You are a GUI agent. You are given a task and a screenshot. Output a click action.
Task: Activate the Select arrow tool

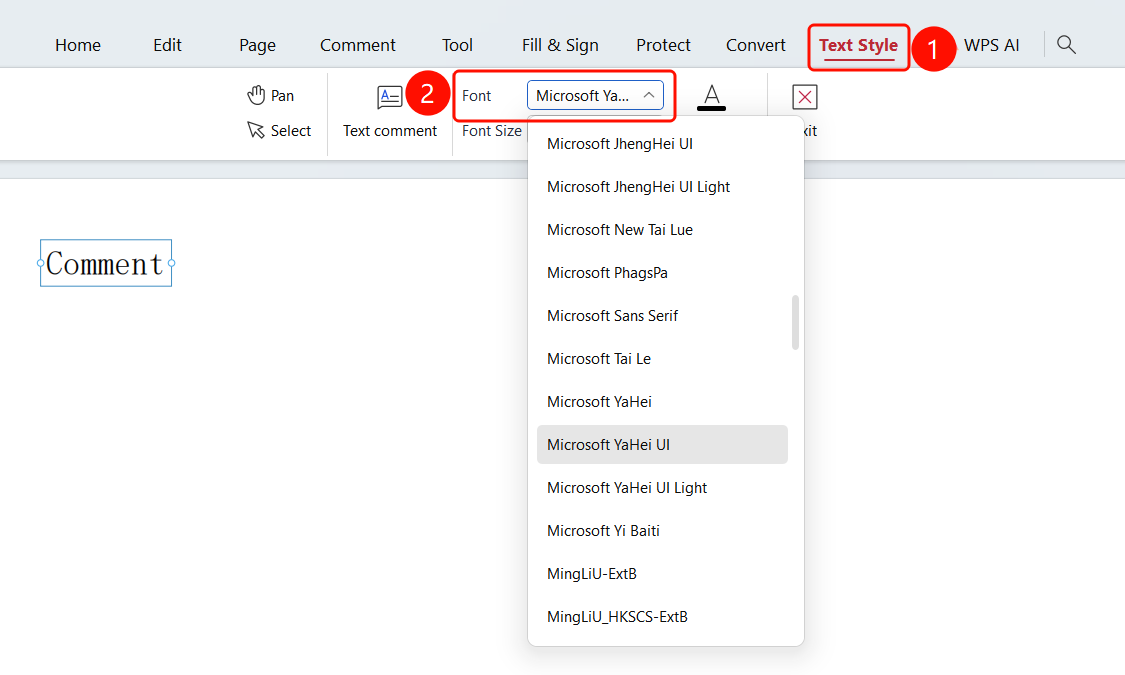[x=279, y=130]
